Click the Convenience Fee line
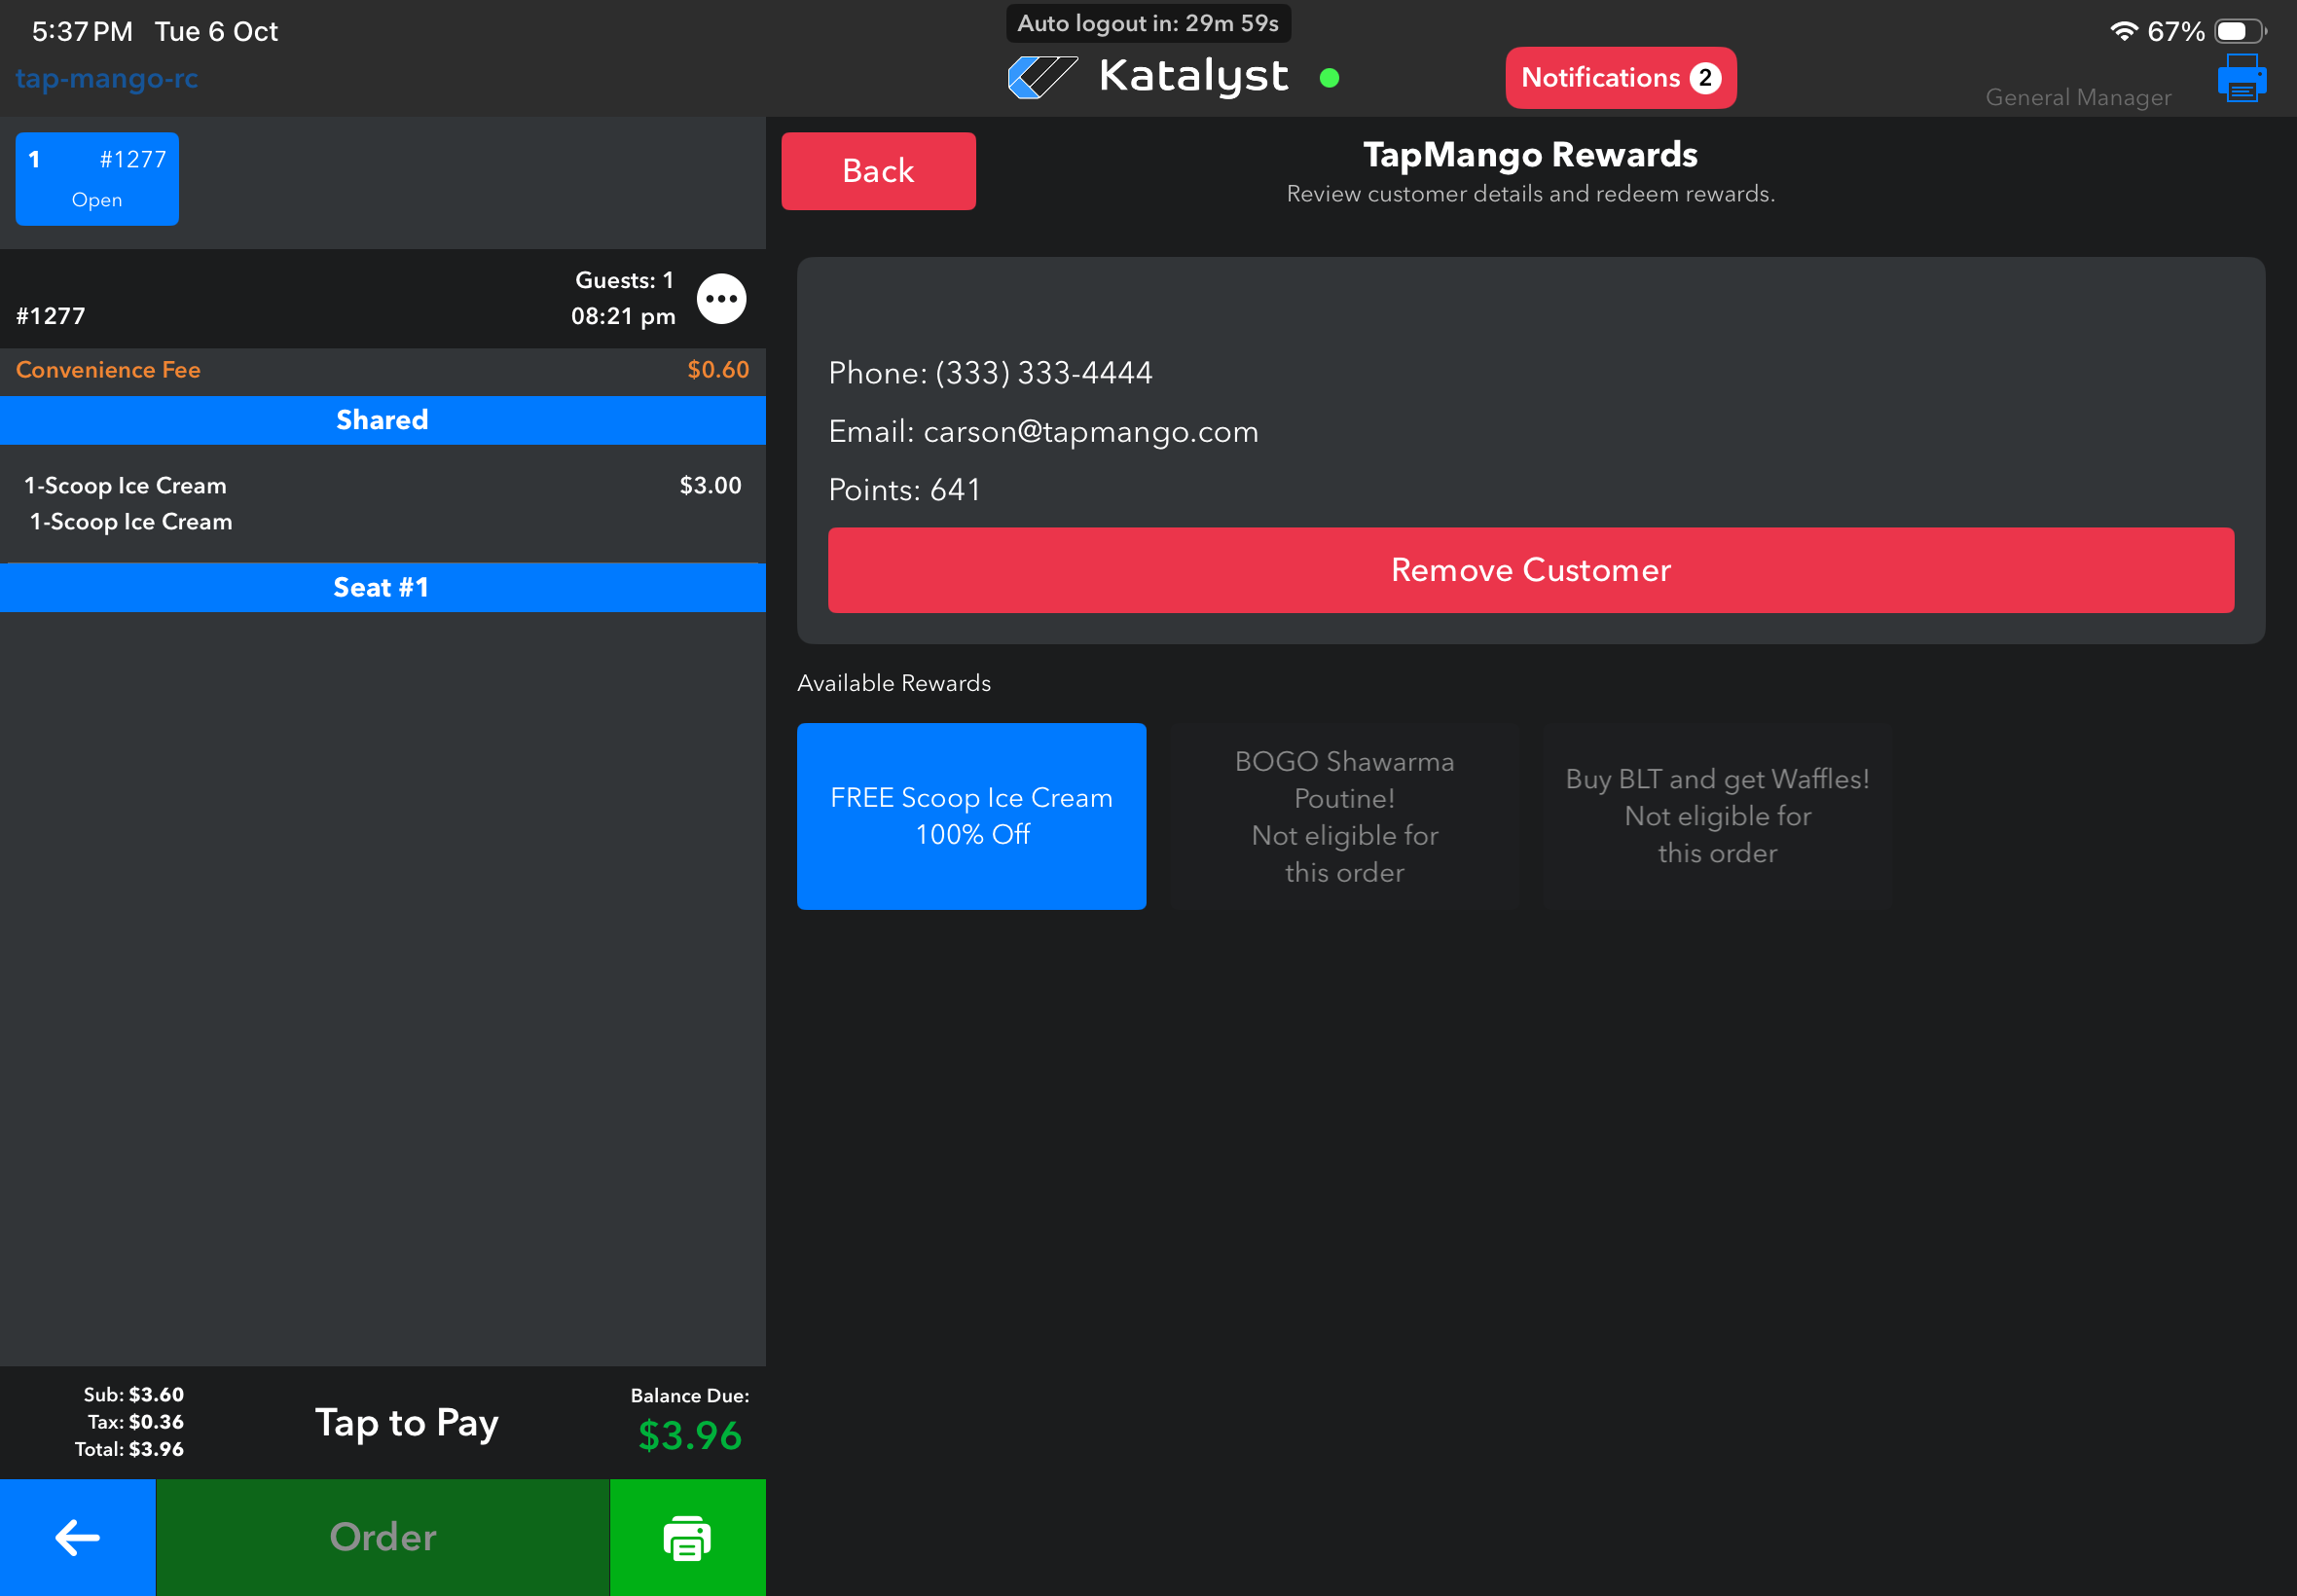The height and width of the screenshot is (1596, 2297). point(383,370)
